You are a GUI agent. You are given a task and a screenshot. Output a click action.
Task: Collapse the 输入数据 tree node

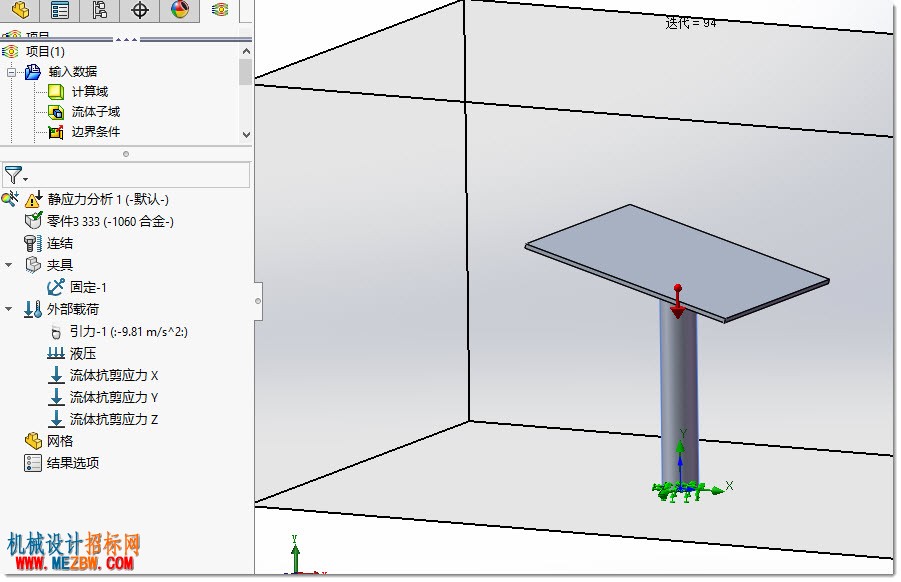coord(11,72)
